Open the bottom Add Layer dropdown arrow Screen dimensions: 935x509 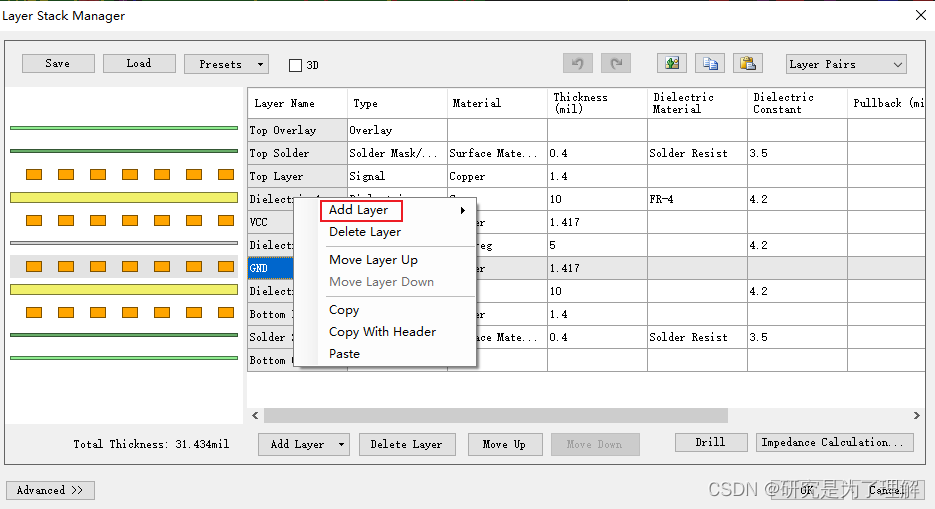point(341,445)
